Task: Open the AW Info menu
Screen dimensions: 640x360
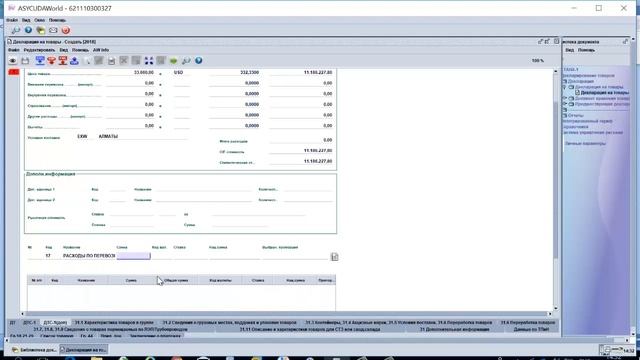Action: click(x=101, y=50)
